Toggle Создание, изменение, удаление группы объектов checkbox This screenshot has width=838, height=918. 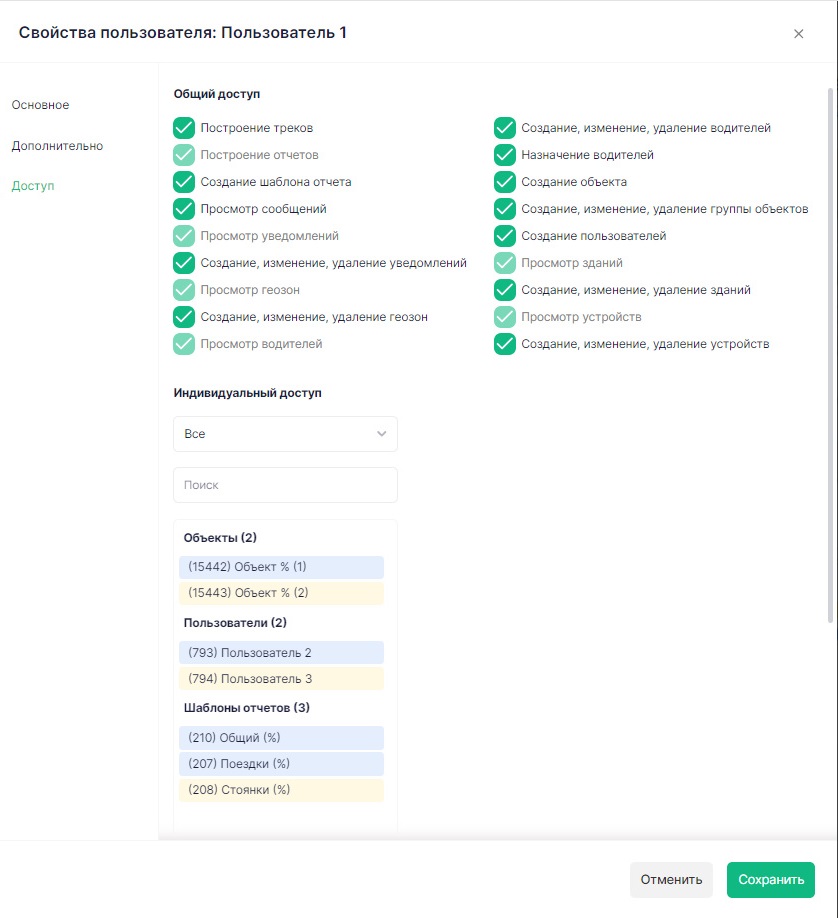(505, 208)
